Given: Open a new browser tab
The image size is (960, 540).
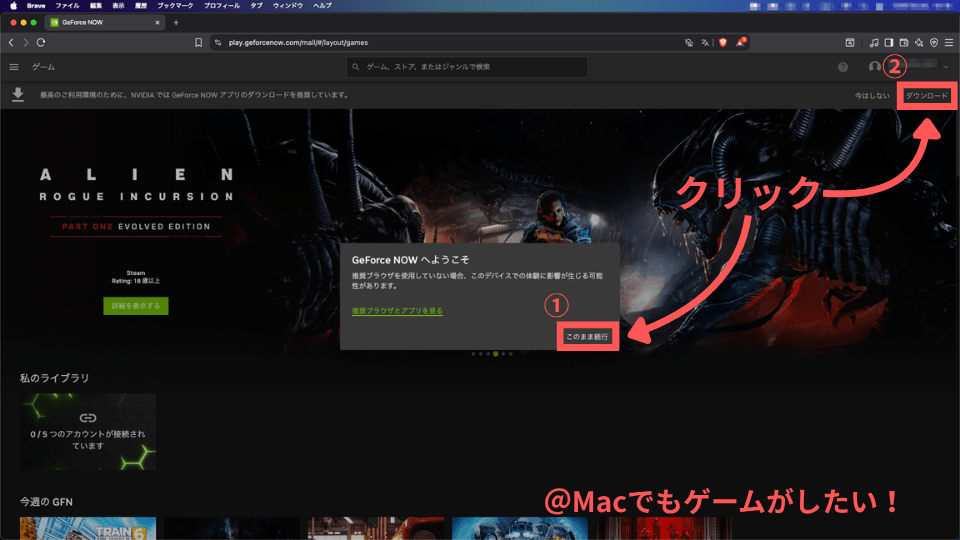Looking at the screenshot, I should click(x=176, y=22).
